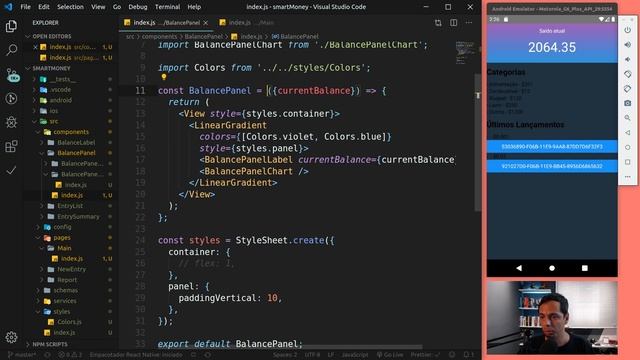Open Colors.js in the explorer tree
Viewport: 640px width, 360px height.
[69, 322]
